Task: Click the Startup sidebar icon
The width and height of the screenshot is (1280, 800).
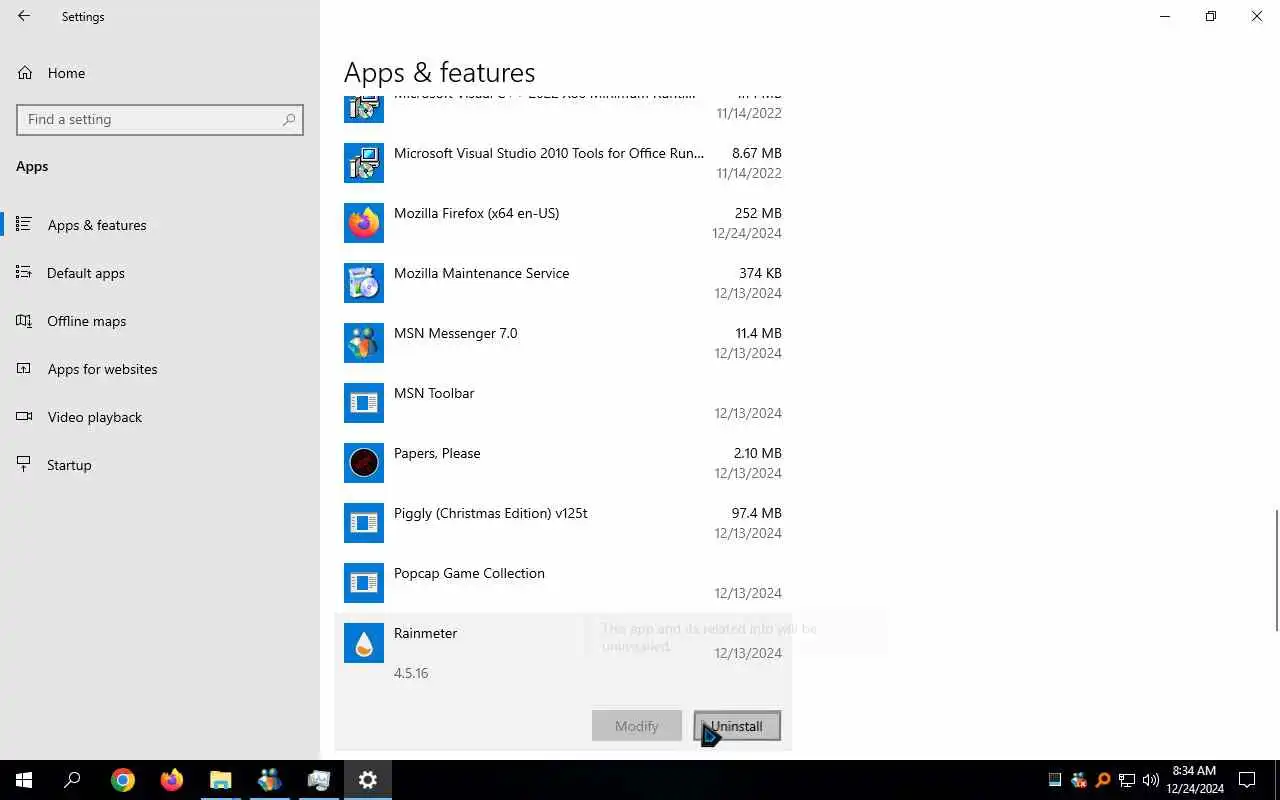Action: tap(24, 464)
